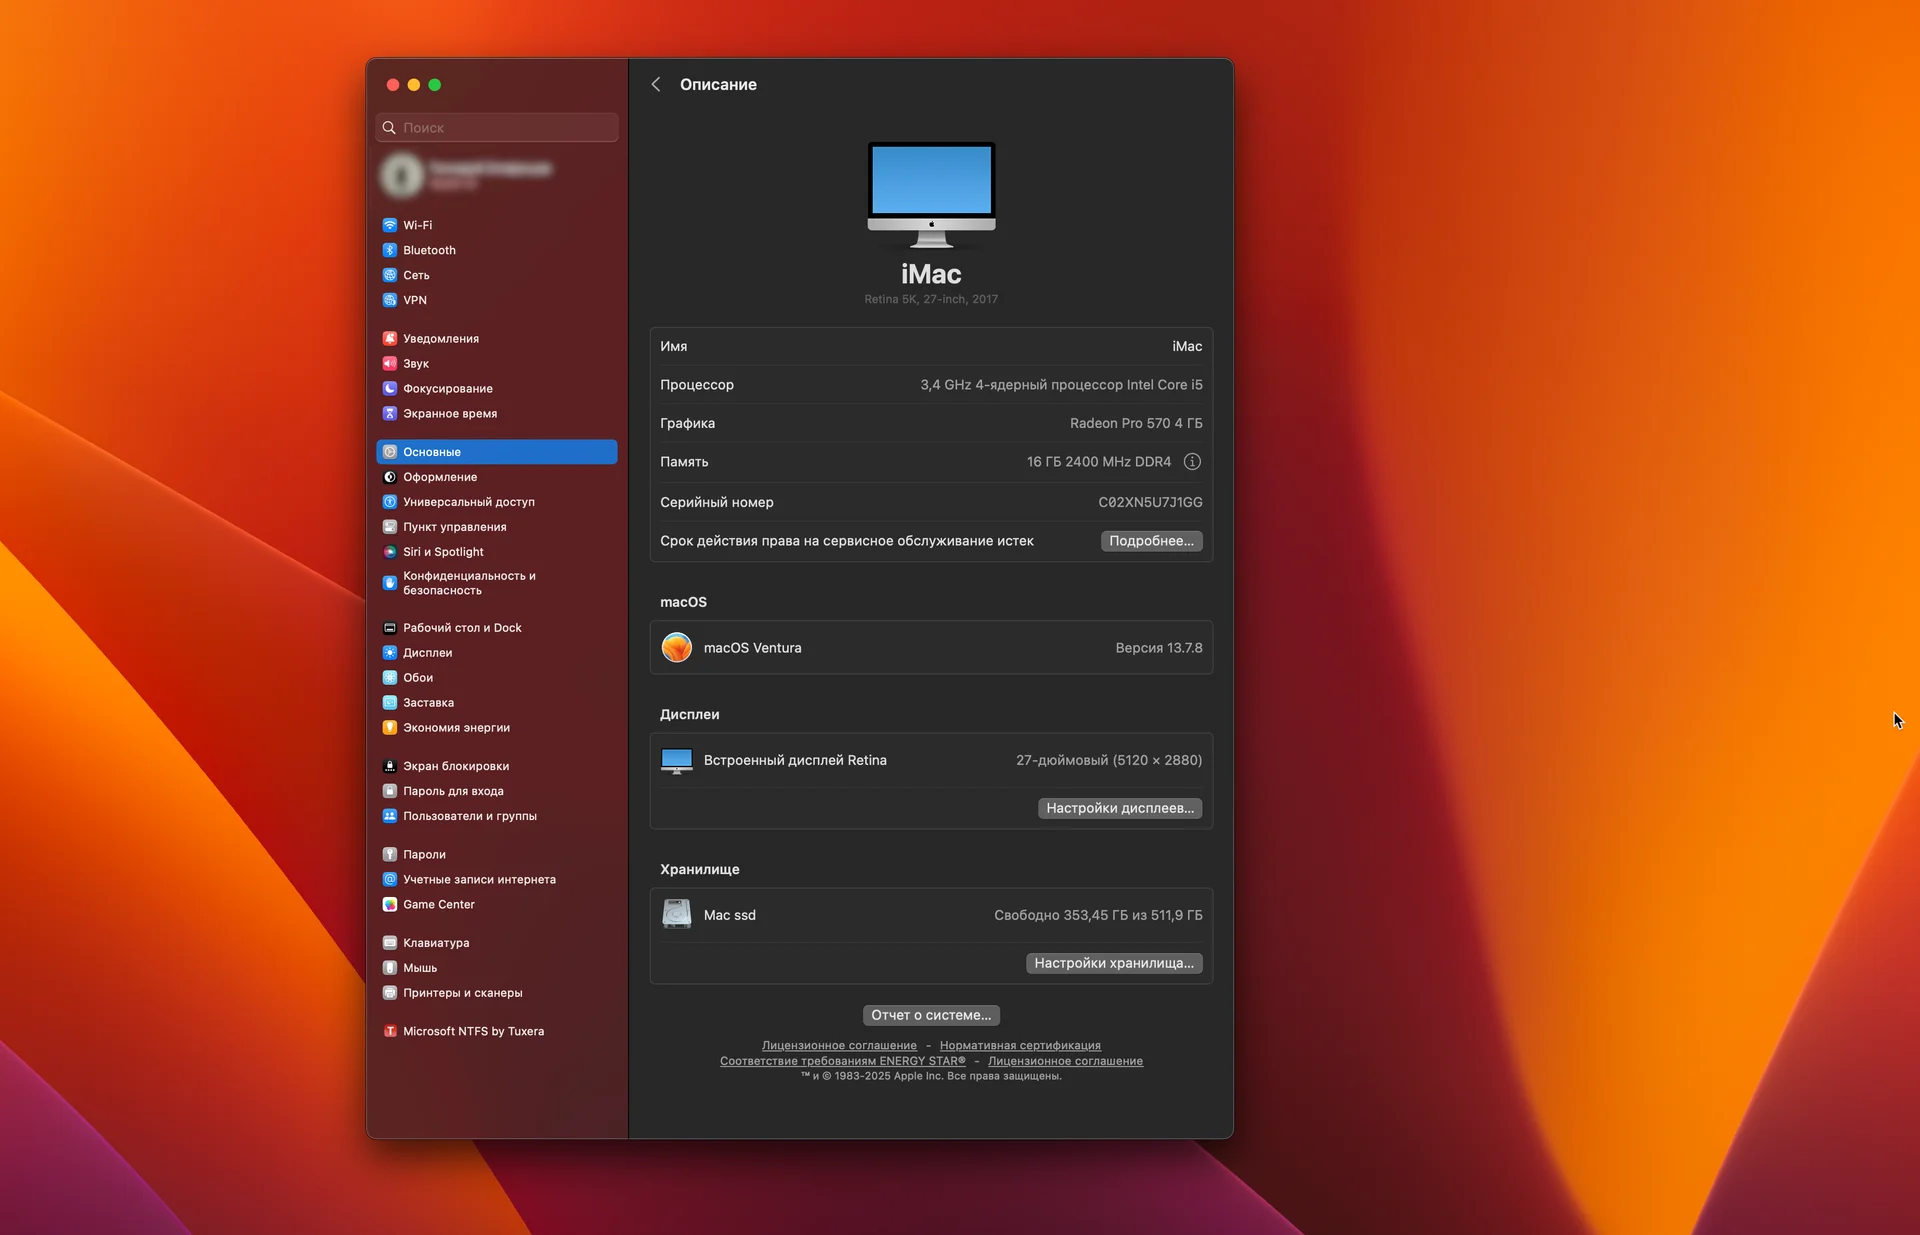
Task: Open Клавиатура settings in sidebar
Action: pyautogui.click(x=497, y=943)
